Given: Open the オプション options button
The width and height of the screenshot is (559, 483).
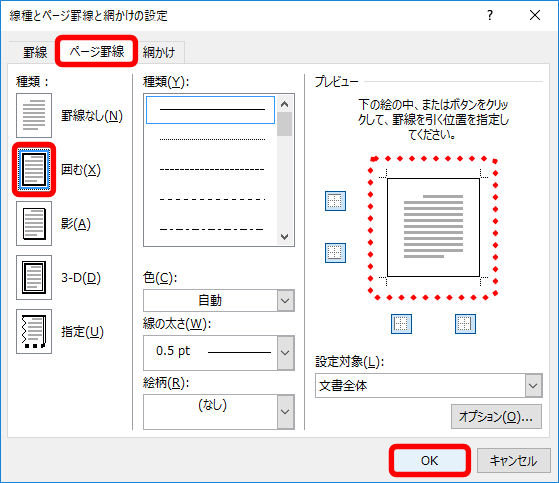Looking at the screenshot, I should point(496,416).
